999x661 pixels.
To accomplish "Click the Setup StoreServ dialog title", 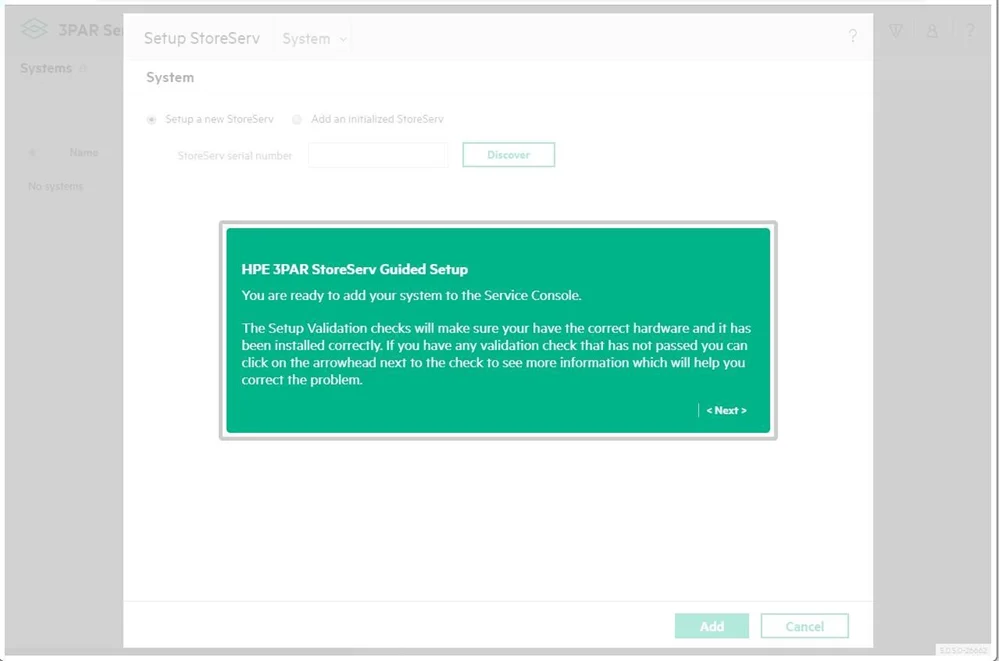I will (x=201, y=38).
